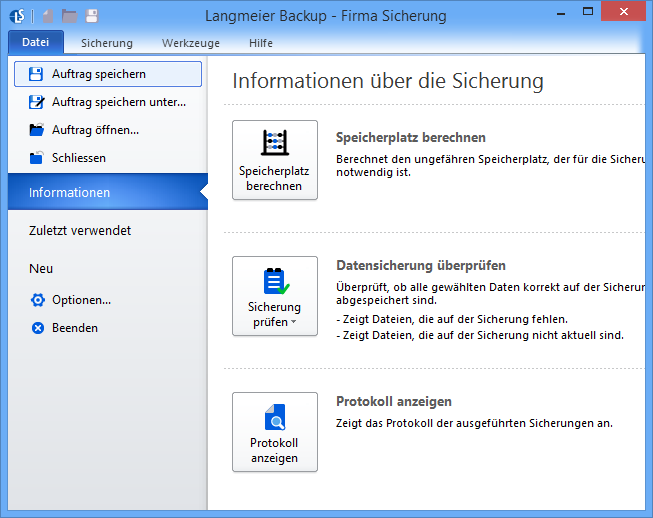Viewport: 653px width, 518px height.
Task: Show the Zuletzt verwendet list
Action: [x=80, y=231]
